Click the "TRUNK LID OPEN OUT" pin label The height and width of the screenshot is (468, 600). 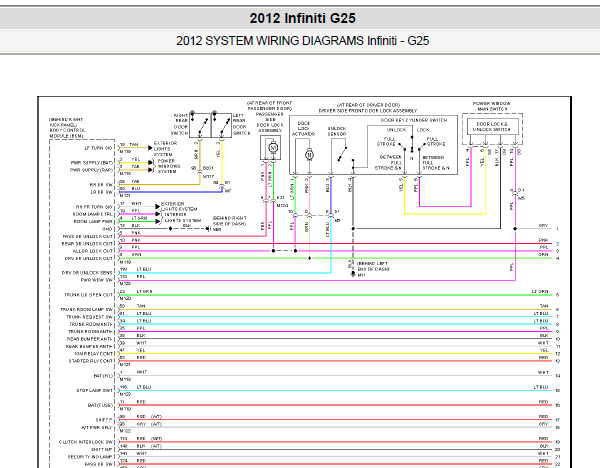(x=88, y=295)
